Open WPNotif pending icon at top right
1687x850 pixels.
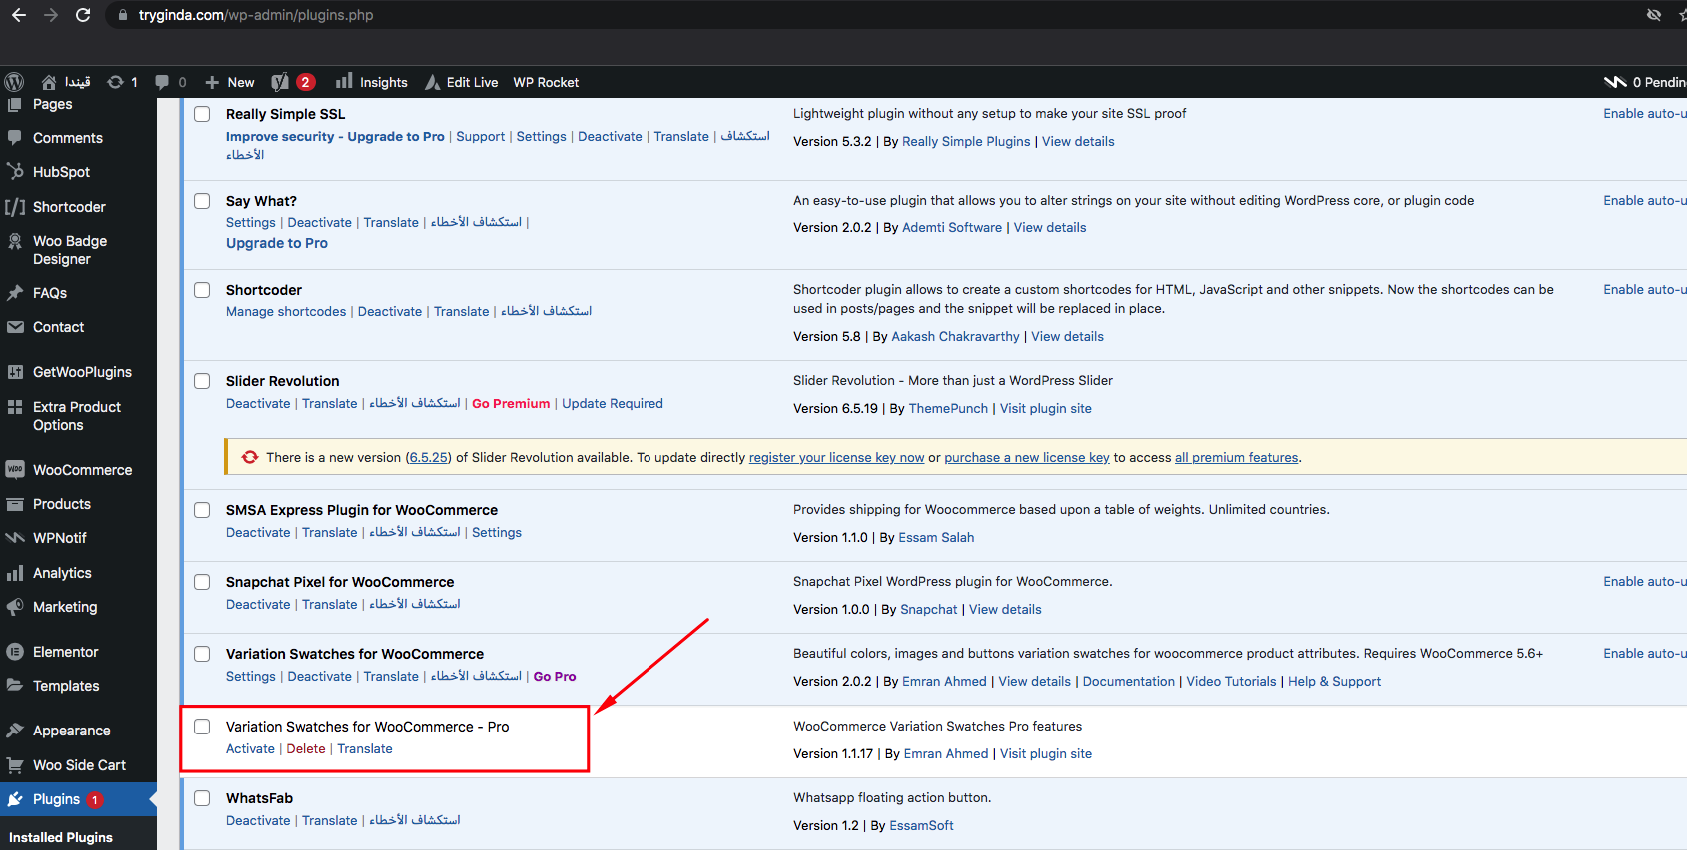[1615, 82]
